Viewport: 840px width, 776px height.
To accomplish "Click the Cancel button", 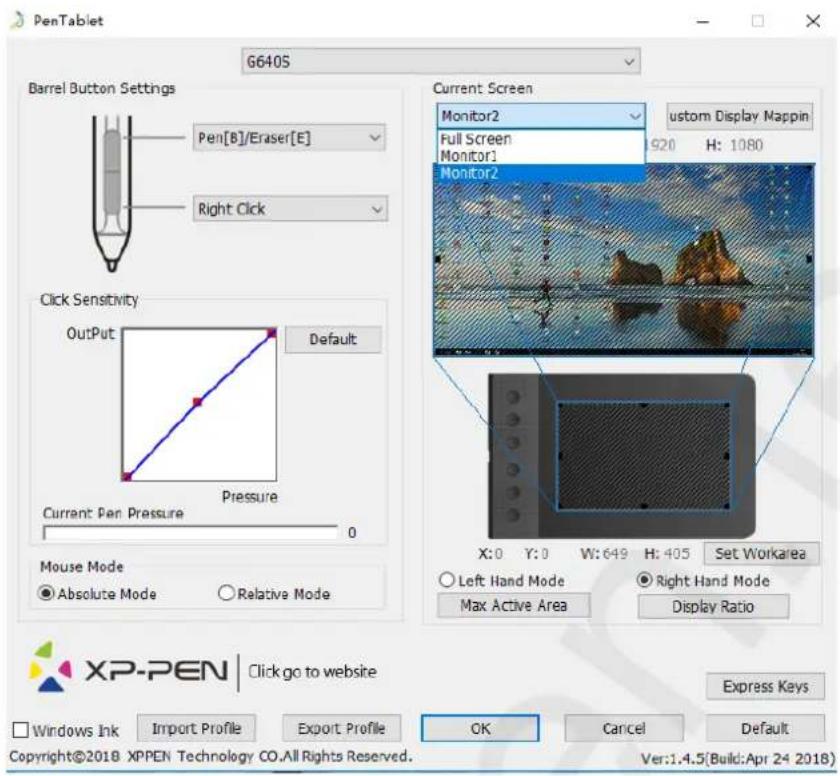I will [624, 728].
